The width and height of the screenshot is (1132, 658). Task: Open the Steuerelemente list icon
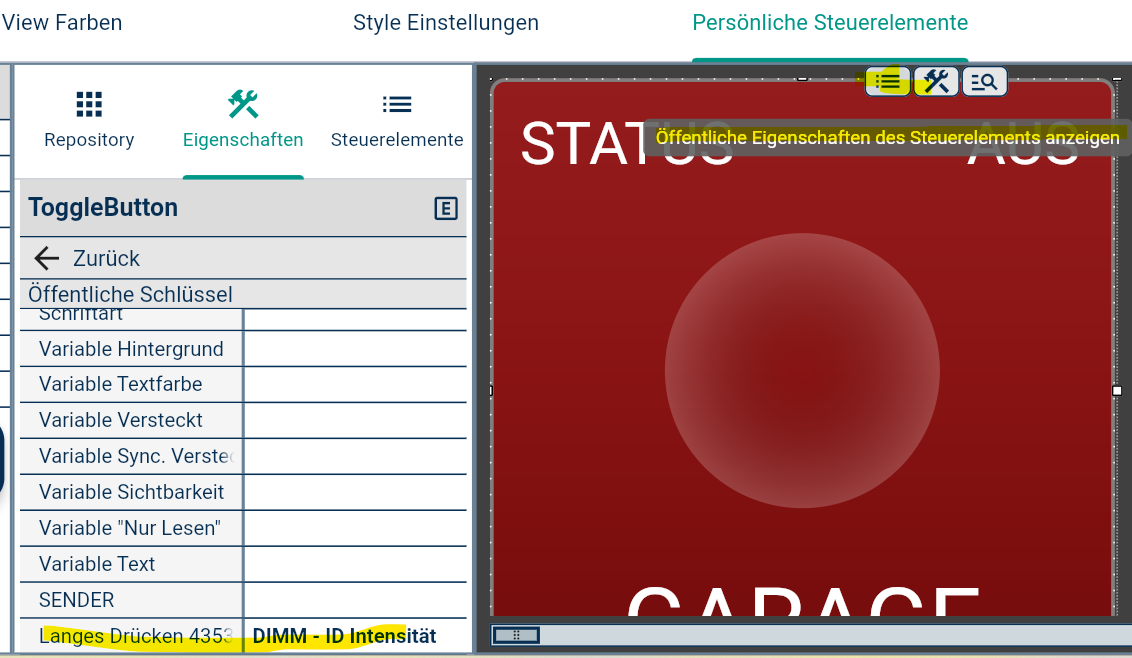pyautogui.click(x=396, y=105)
